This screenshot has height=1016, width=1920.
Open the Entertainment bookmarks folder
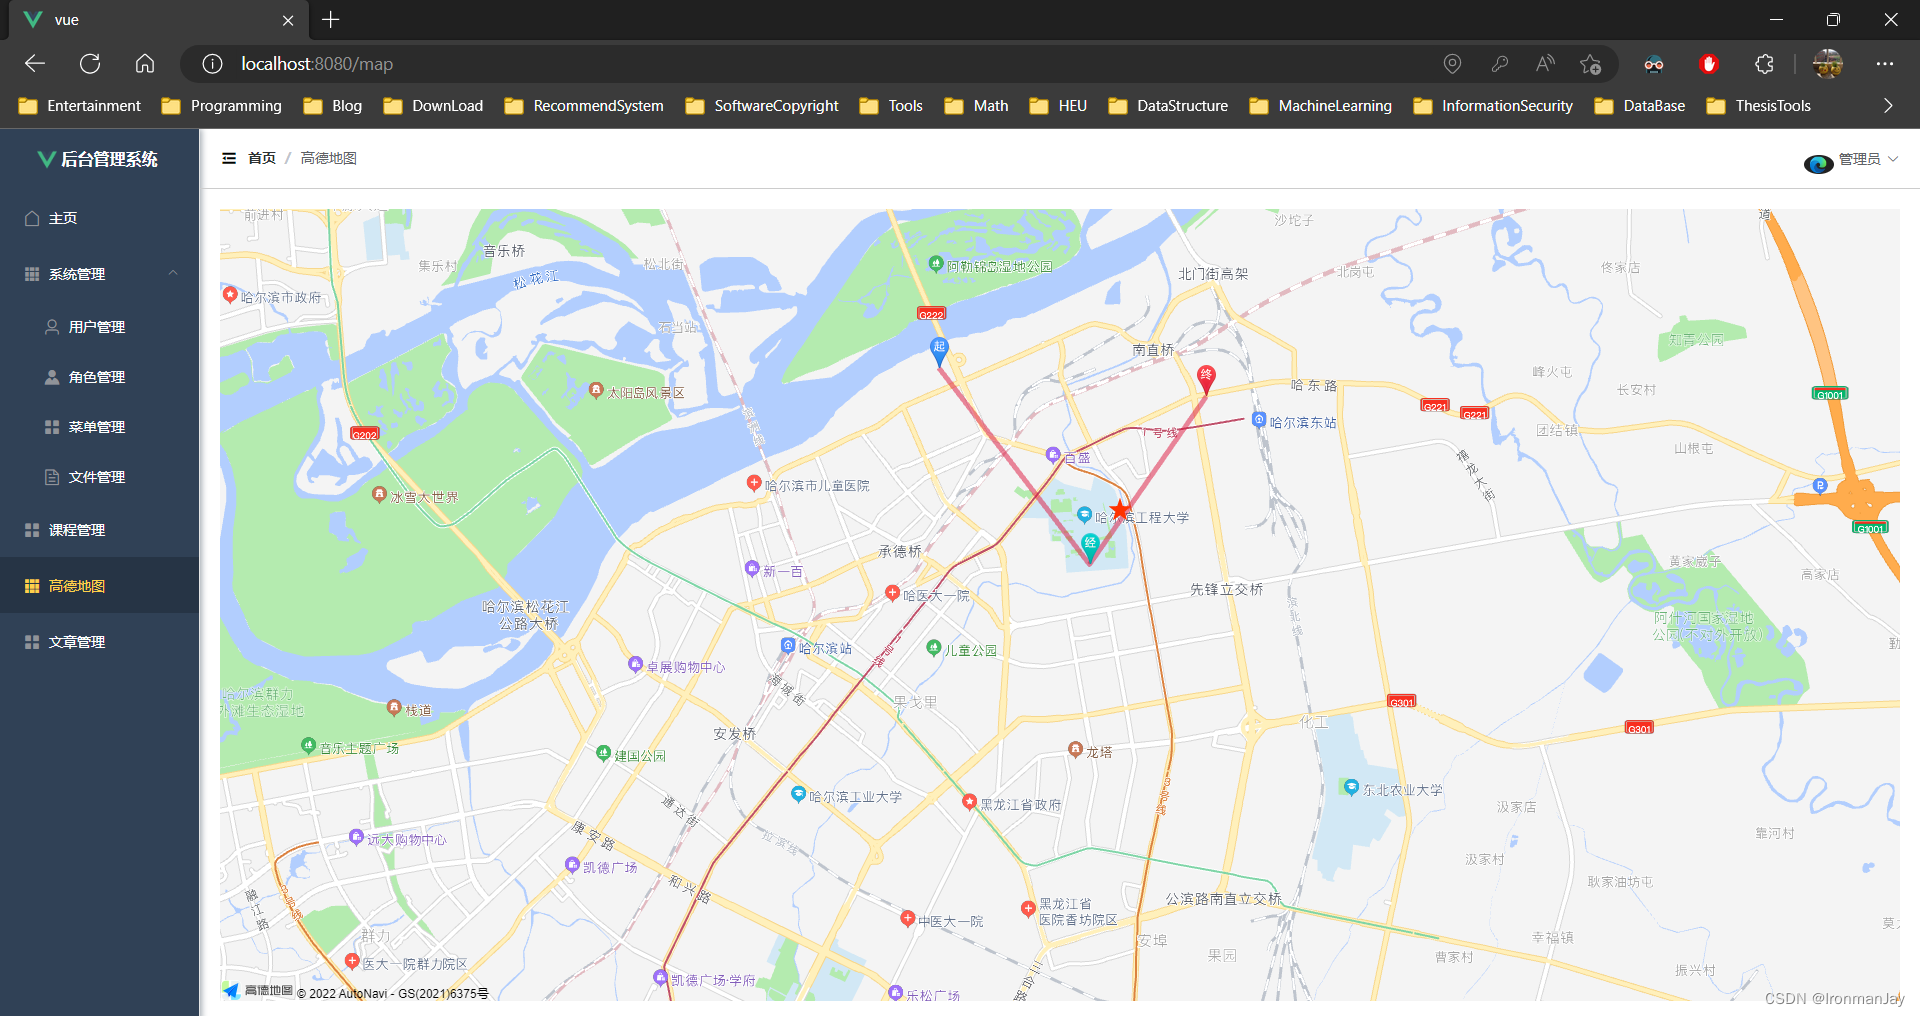point(80,106)
